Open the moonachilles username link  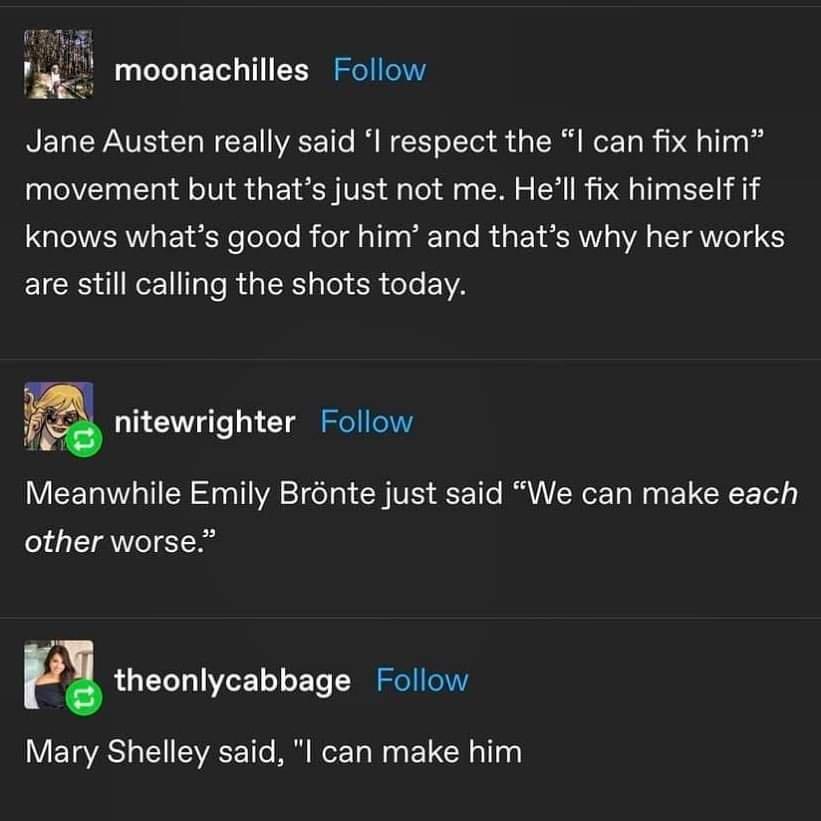coord(211,70)
